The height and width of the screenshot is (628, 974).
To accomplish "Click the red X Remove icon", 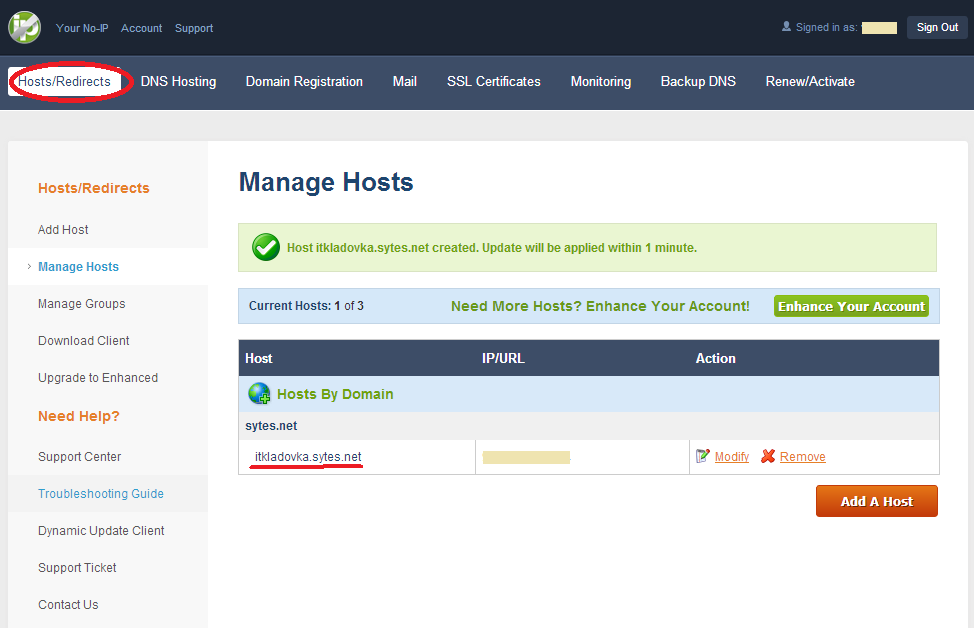I will [768, 457].
